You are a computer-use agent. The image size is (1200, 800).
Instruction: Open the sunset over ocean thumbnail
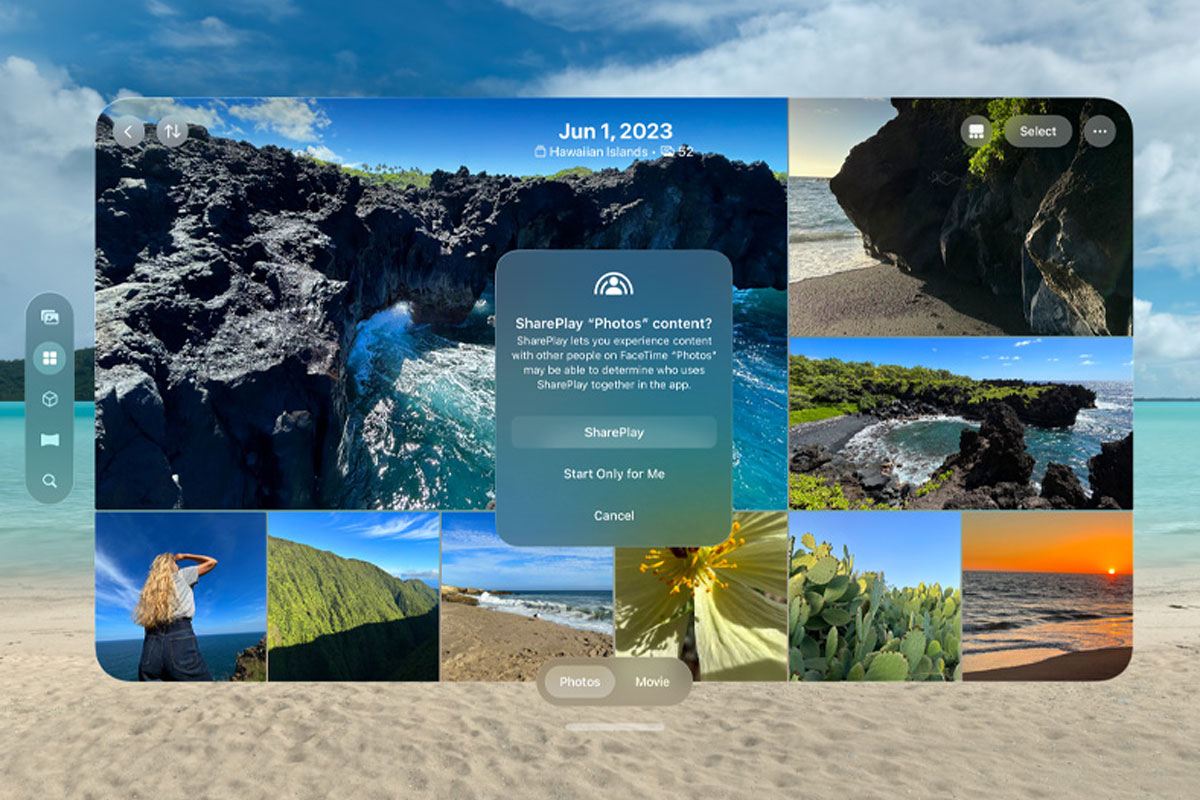pyautogui.click(x=1047, y=597)
